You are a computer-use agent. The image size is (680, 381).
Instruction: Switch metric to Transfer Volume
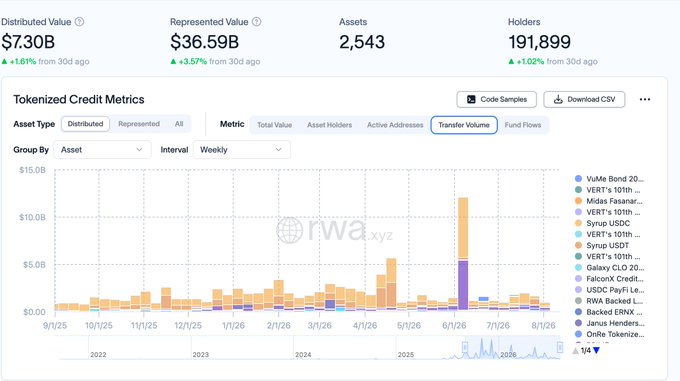[464, 125]
